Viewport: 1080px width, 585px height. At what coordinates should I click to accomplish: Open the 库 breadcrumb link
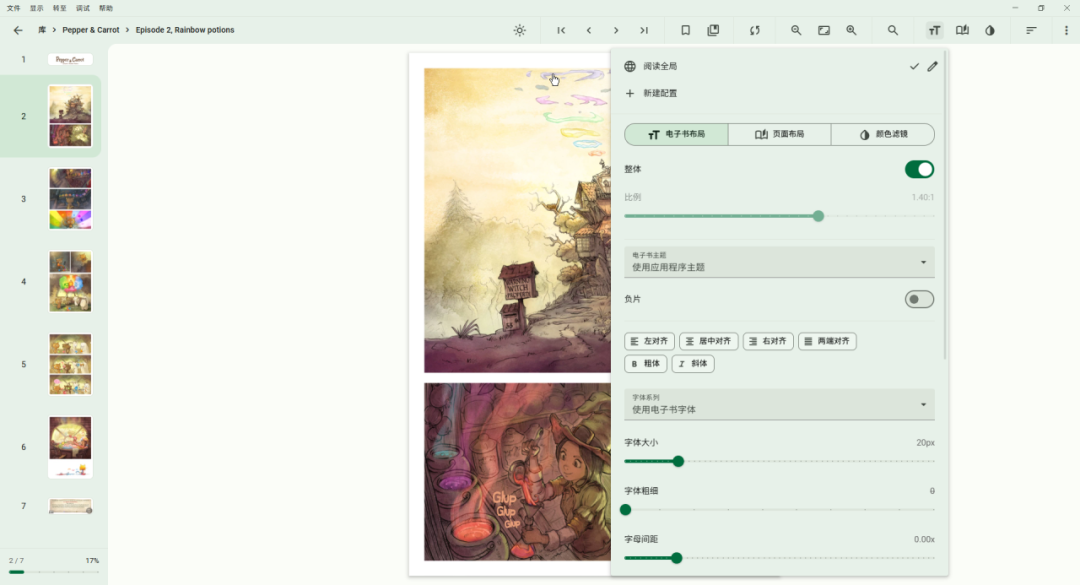pyautogui.click(x=42, y=30)
